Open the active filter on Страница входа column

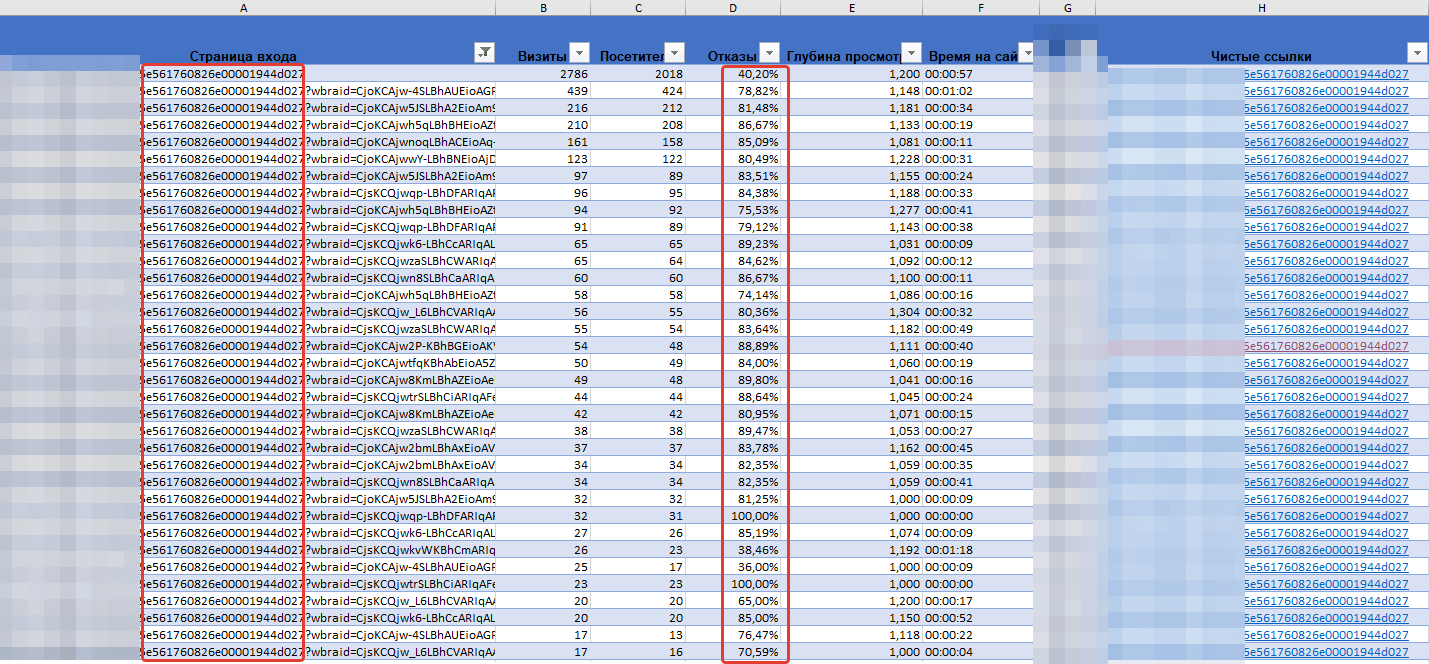click(x=483, y=53)
